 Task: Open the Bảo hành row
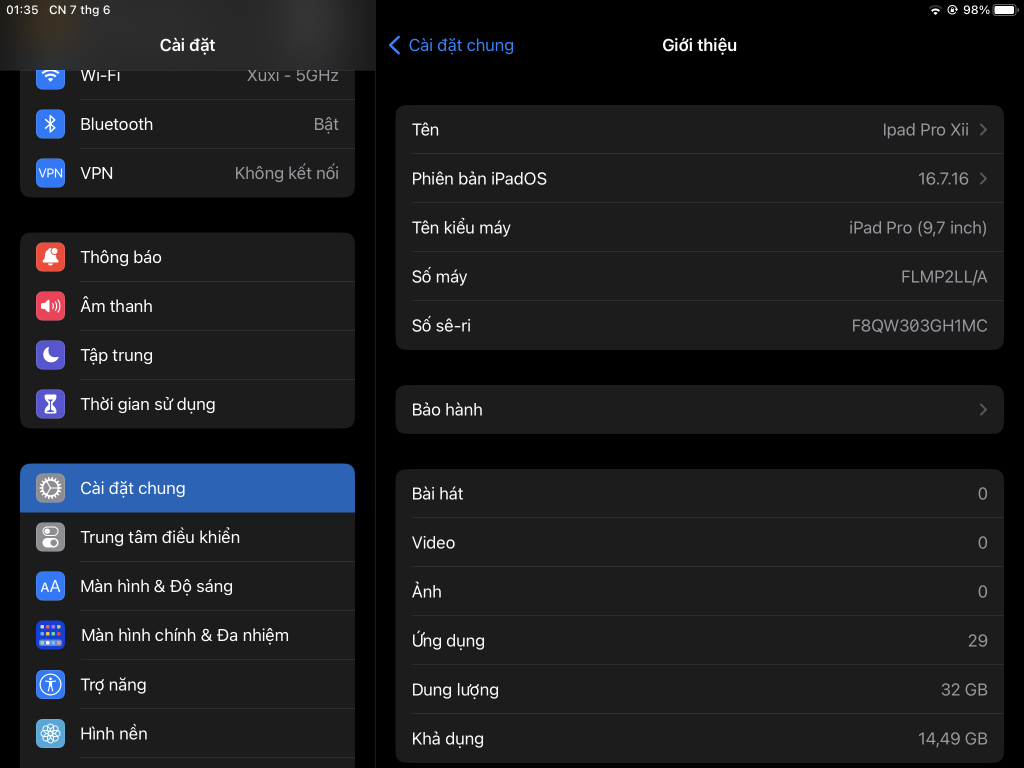pyautogui.click(x=699, y=409)
